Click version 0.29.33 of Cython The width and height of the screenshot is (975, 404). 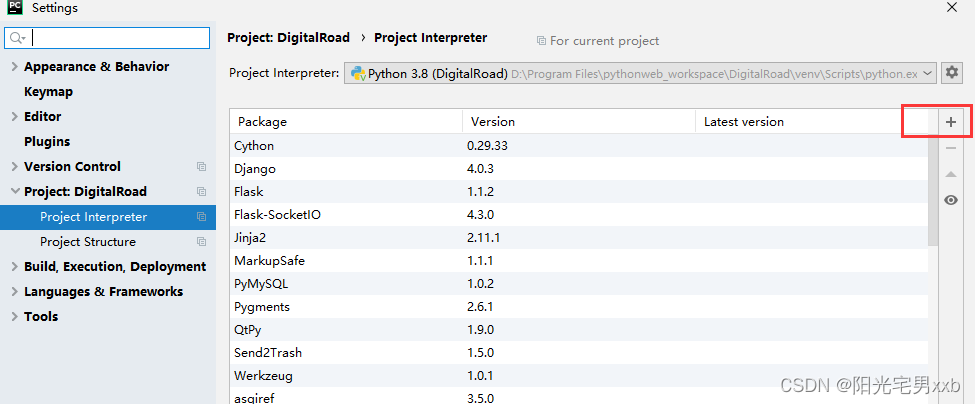(x=488, y=146)
